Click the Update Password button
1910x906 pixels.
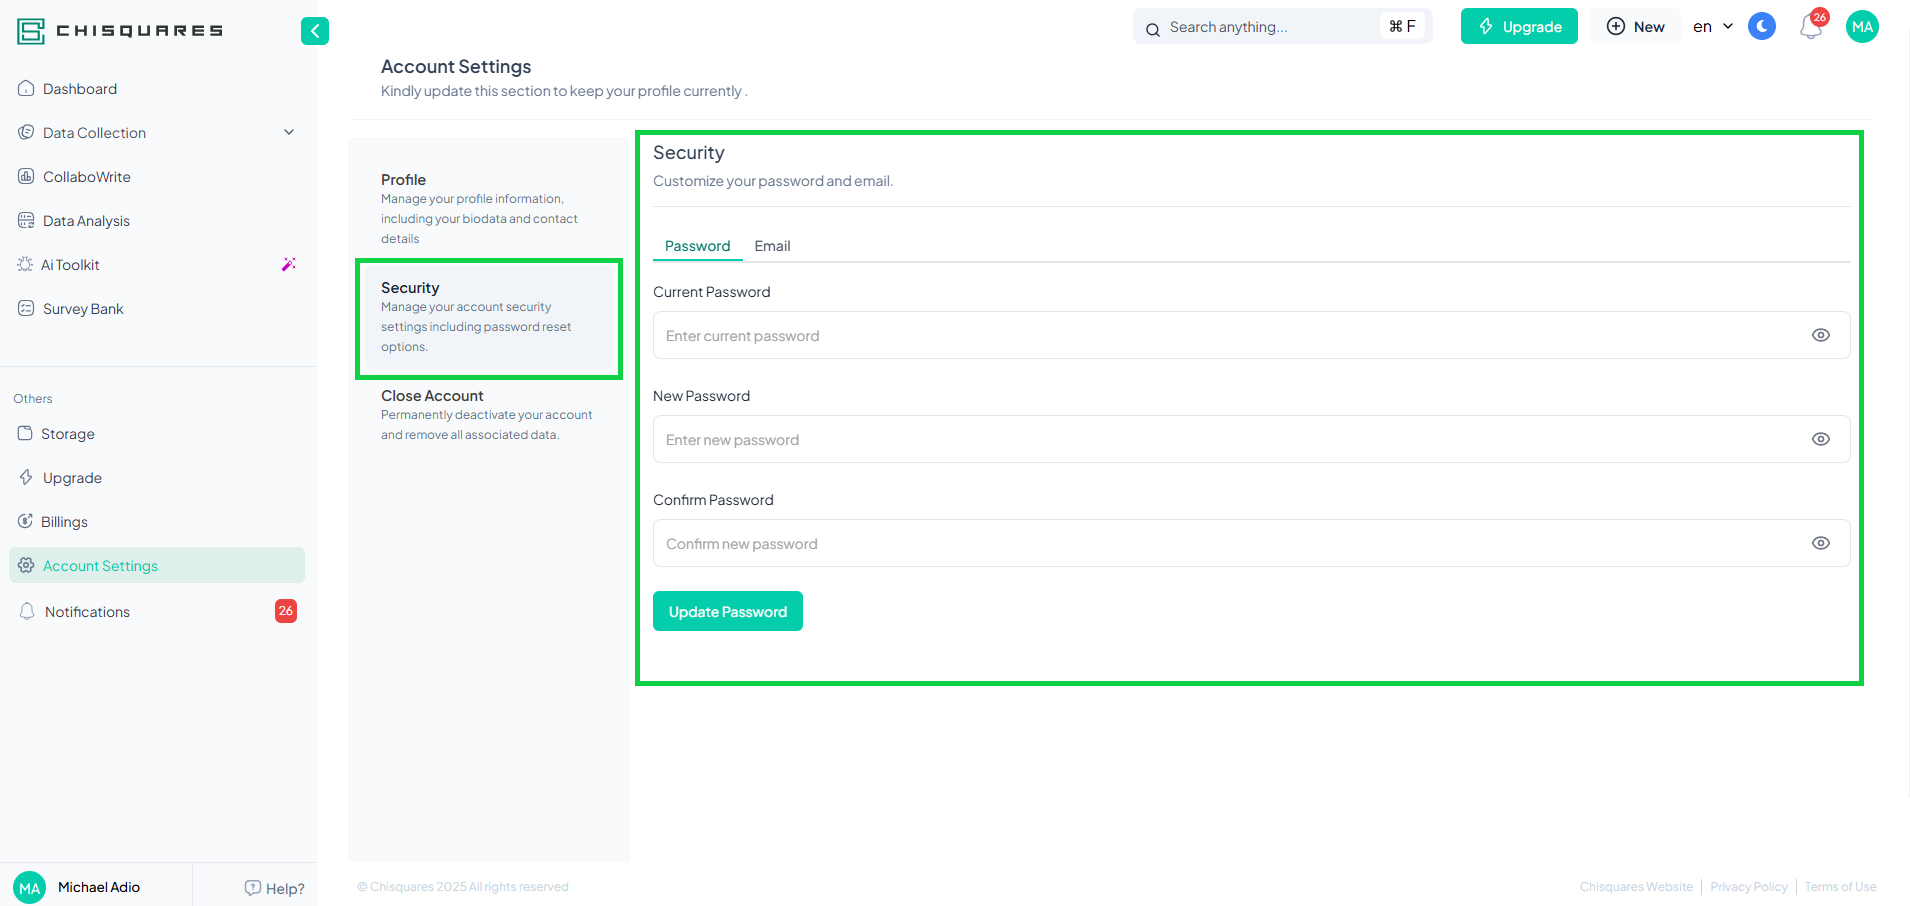pos(728,611)
